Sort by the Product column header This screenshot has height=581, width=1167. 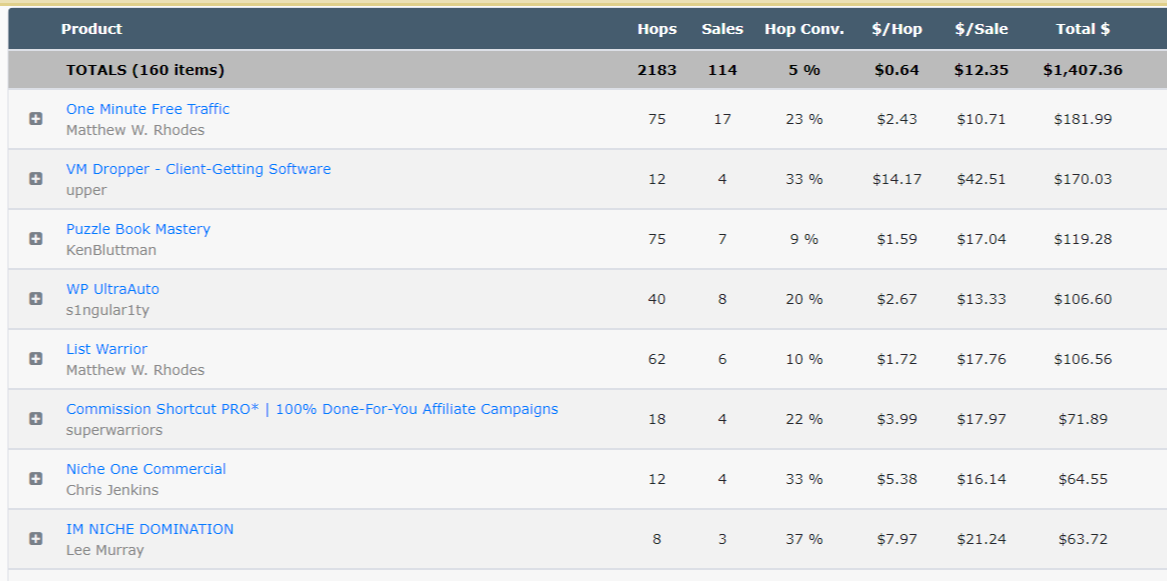tap(92, 29)
